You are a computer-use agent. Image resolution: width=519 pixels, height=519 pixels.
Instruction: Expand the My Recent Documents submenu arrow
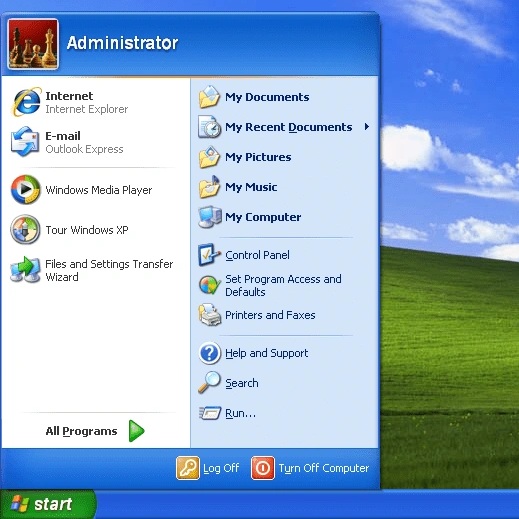(x=367, y=127)
